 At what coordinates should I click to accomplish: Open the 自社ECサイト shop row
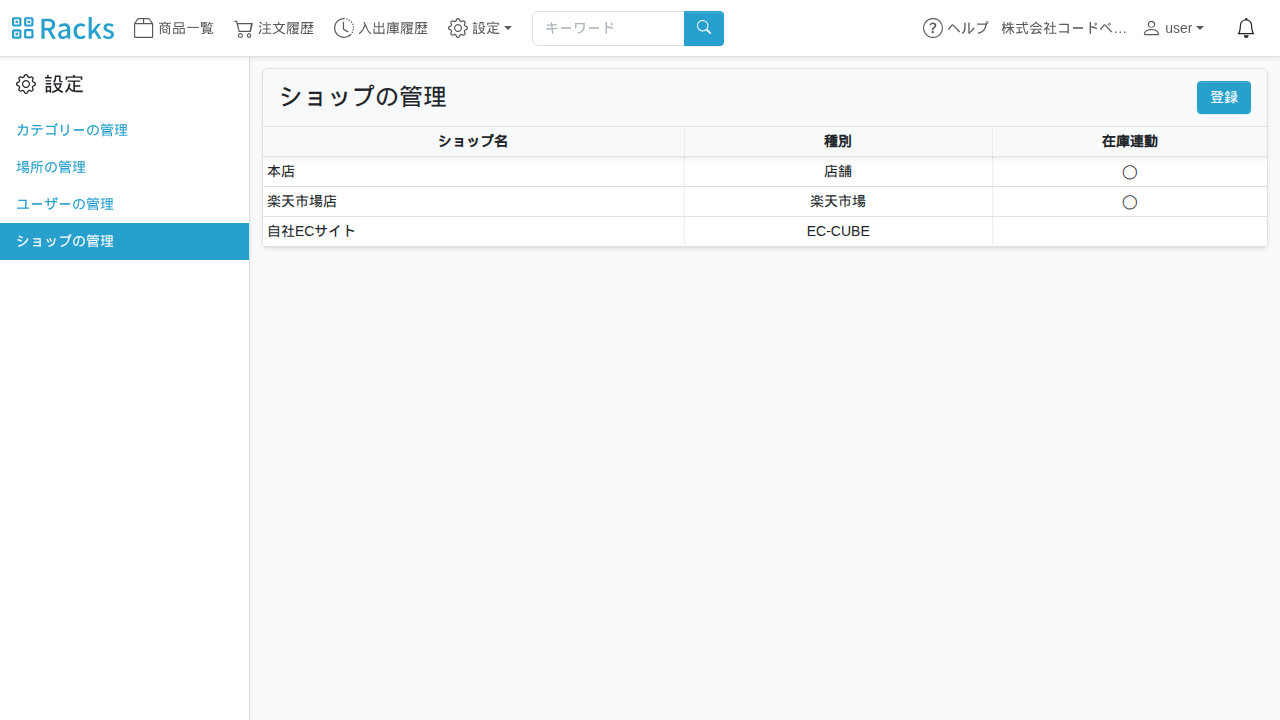[765, 232]
